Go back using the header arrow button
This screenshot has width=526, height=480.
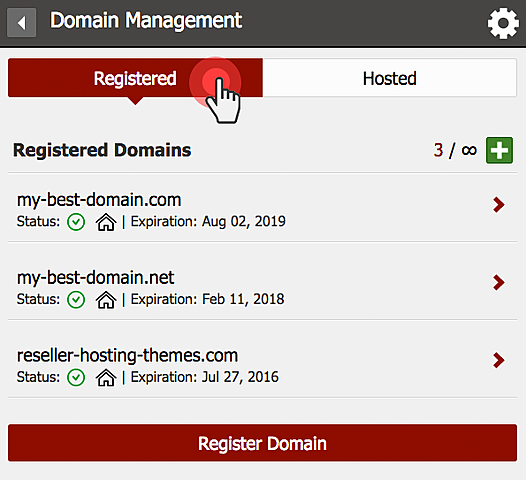pos(21,23)
